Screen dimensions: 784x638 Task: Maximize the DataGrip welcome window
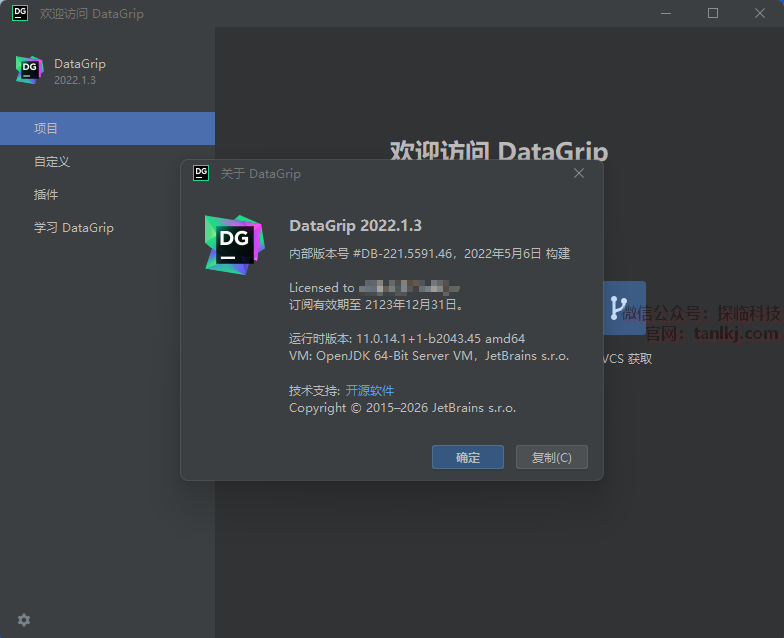pyautogui.click(x=713, y=14)
